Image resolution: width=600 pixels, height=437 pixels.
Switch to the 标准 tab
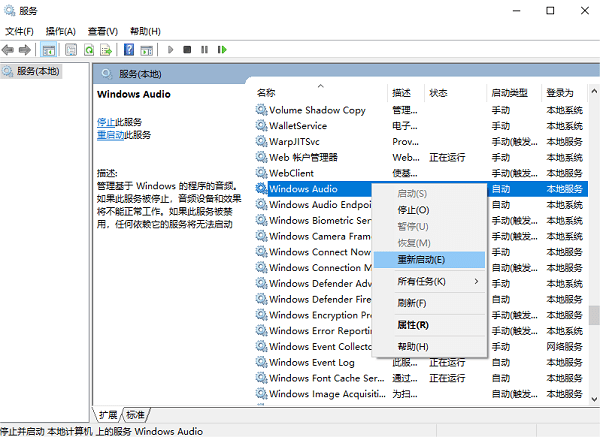click(136, 414)
